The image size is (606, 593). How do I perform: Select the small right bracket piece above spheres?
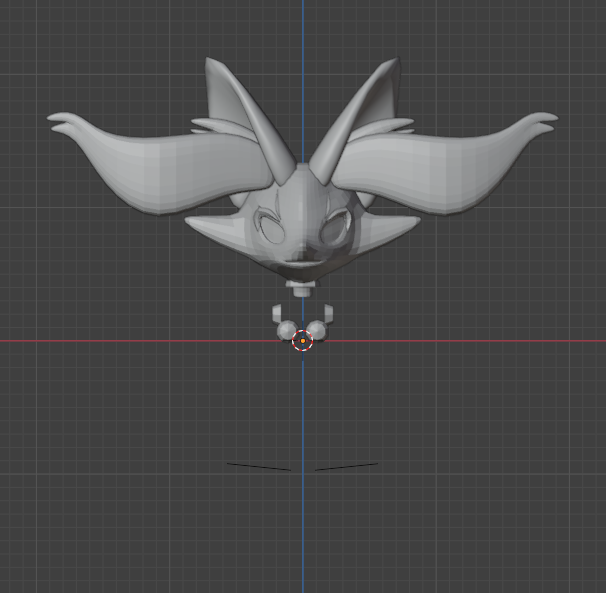pyautogui.click(x=328, y=313)
